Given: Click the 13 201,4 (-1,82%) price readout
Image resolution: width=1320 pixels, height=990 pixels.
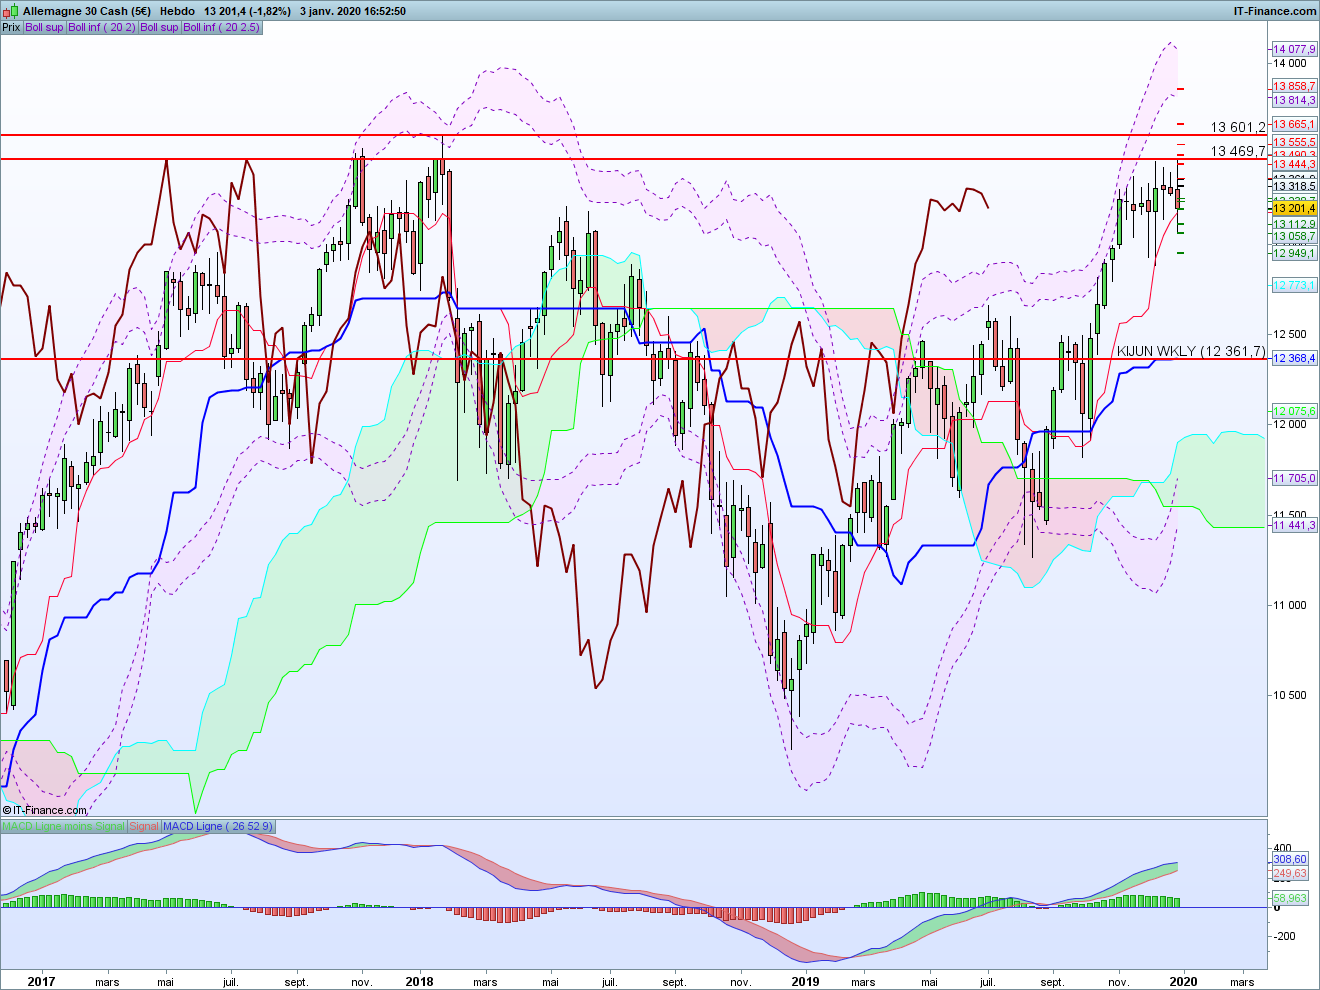Looking at the screenshot, I should pos(247,11).
